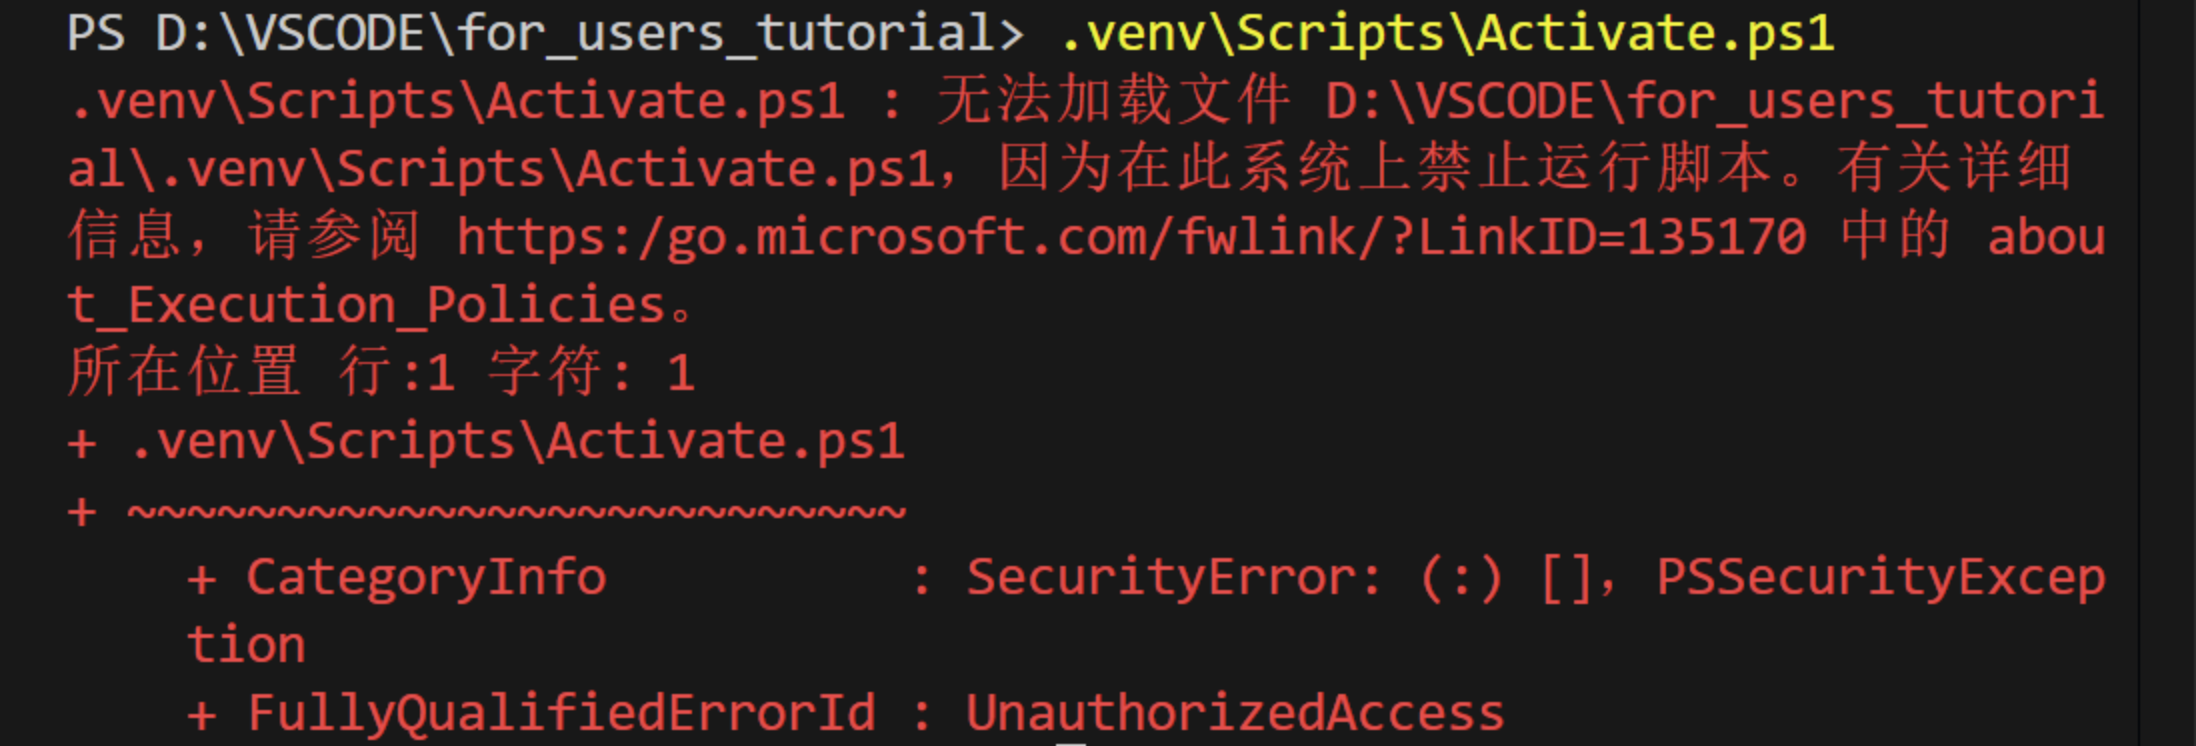
Task: Click the wrapped "tion" text fragment
Action: [x=246, y=645]
